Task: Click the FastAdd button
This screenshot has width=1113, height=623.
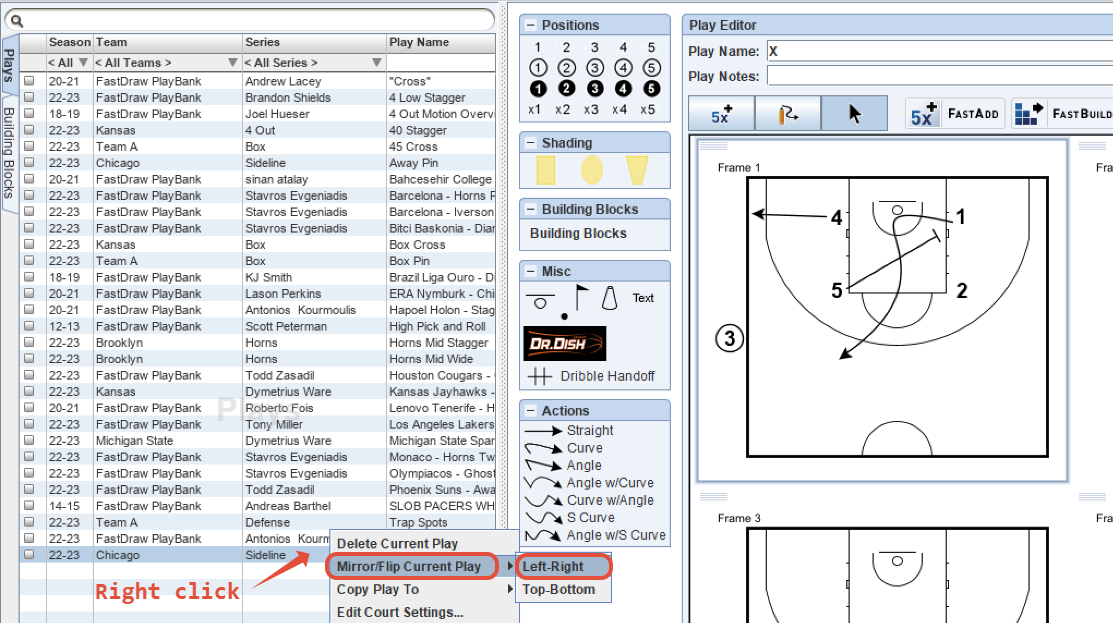Action: tap(955, 114)
